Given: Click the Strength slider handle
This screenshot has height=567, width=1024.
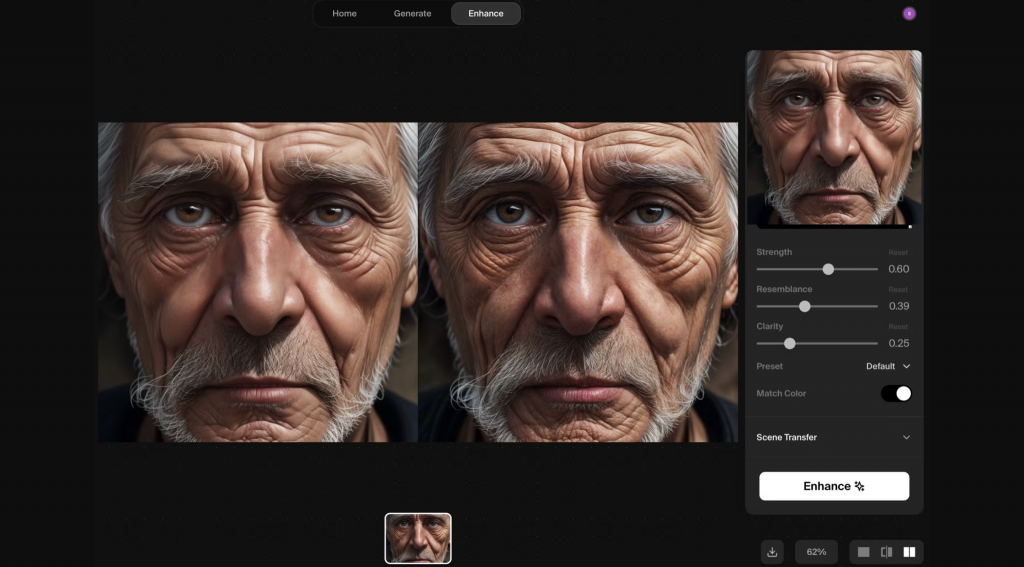Looking at the screenshot, I should pos(828,269).
